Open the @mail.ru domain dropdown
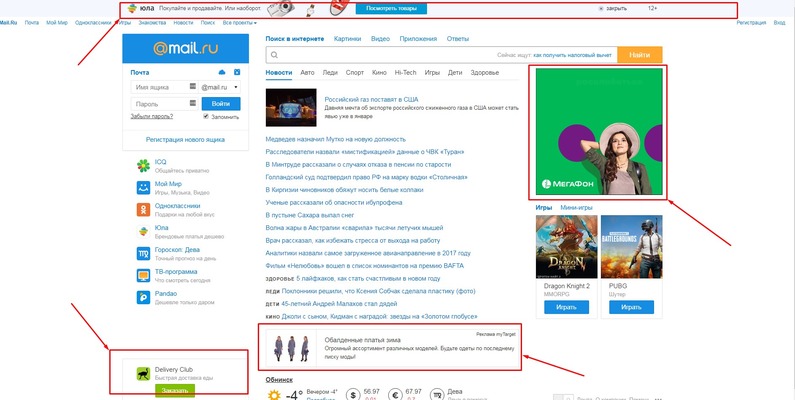 tap(220, 88)
